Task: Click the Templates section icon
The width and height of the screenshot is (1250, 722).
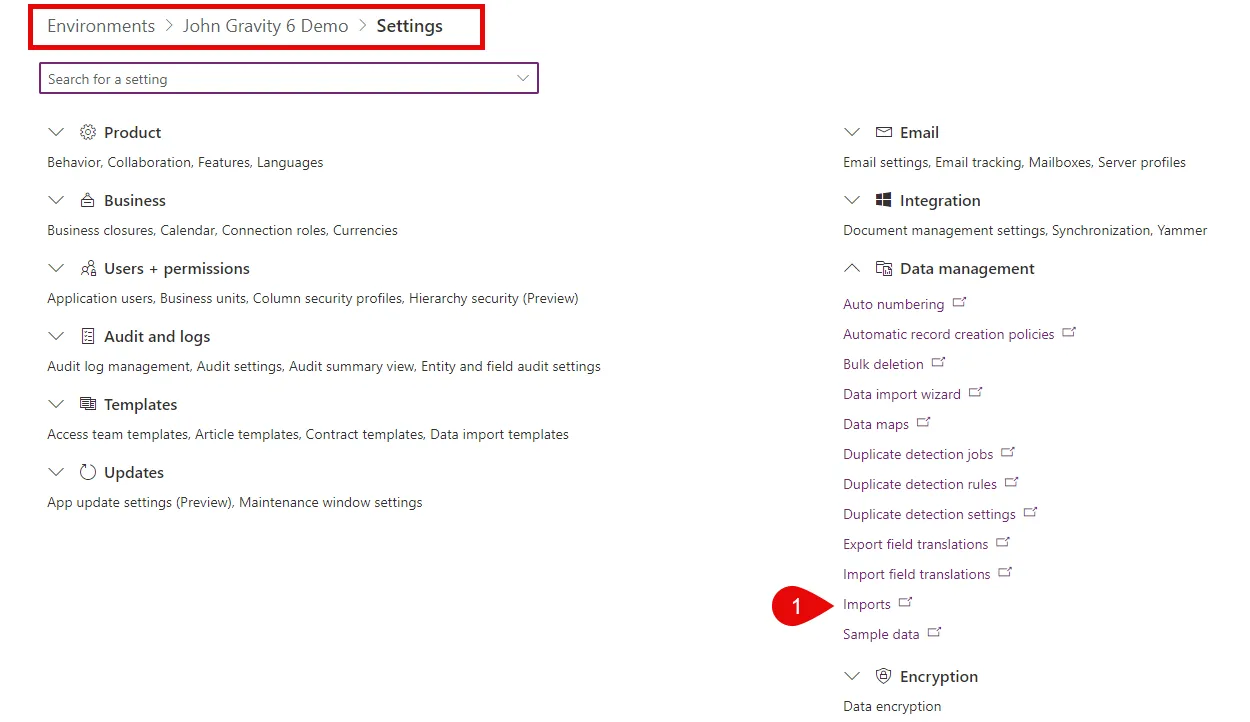Action: 88,404
